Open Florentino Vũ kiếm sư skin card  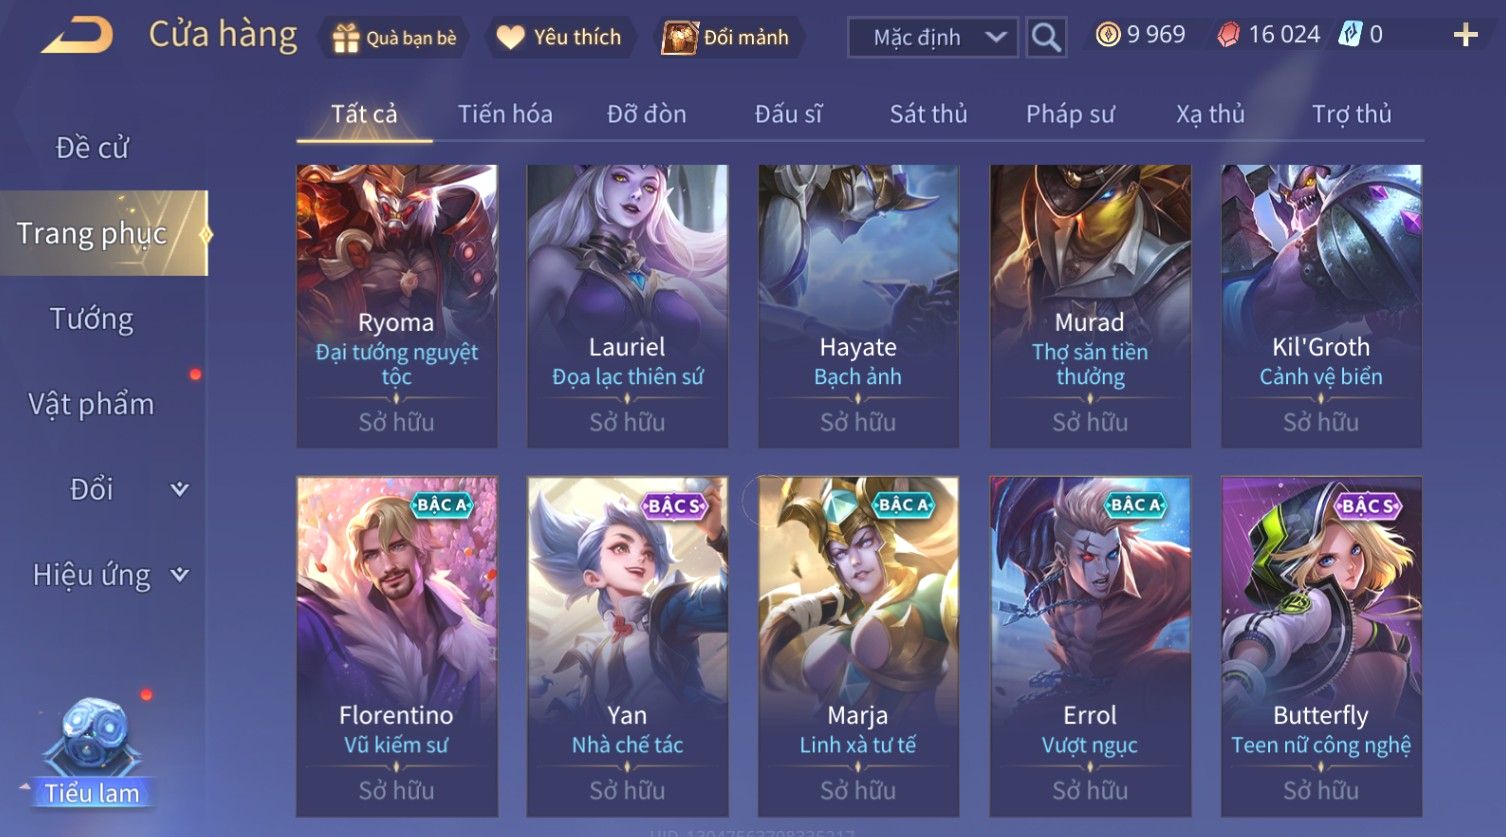tap(396, 646)
